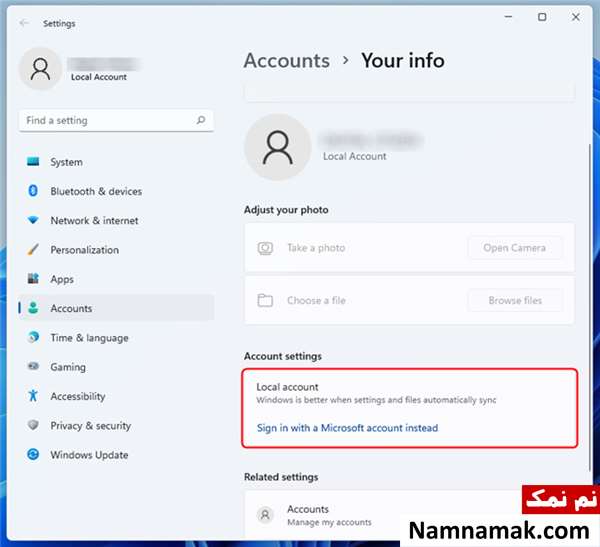Click the Windows Update sync icon

coord(33,454)
